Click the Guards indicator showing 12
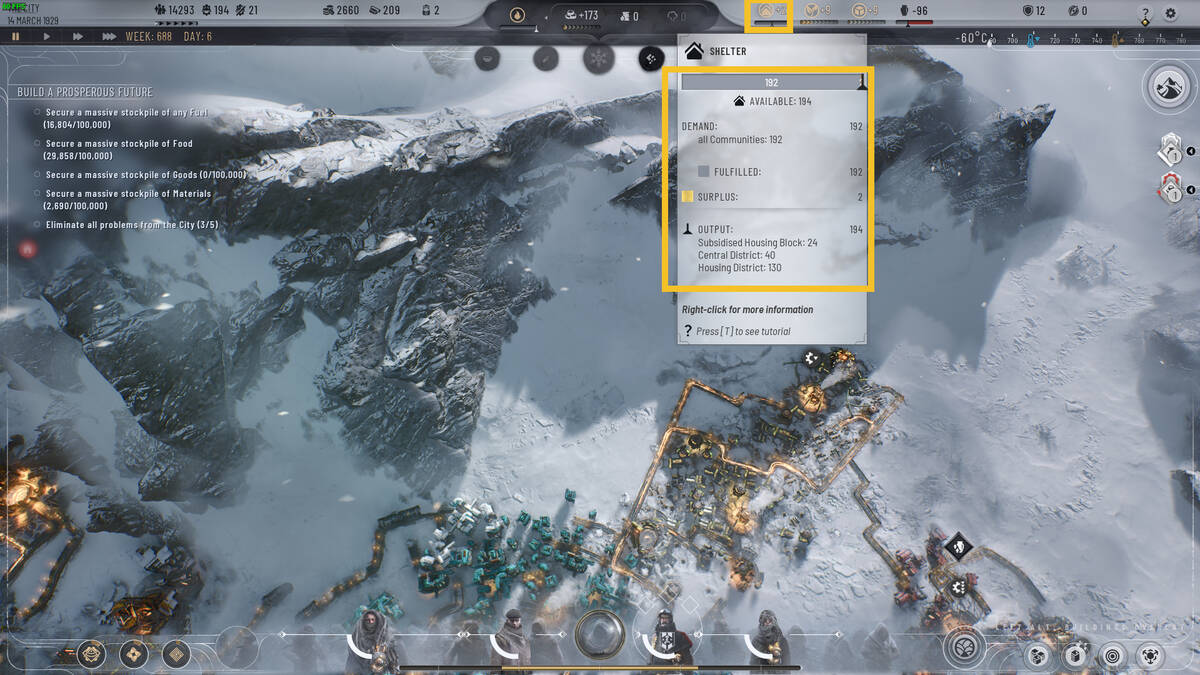 (1034, 11)
